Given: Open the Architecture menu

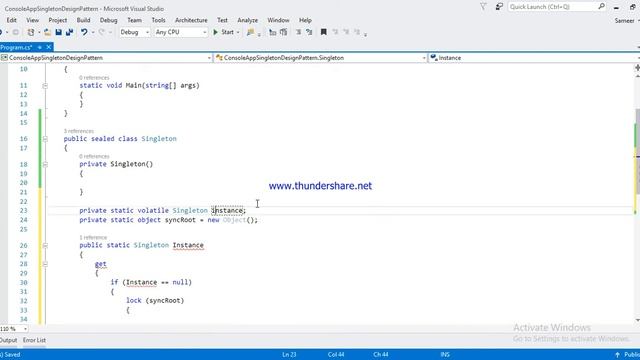Looking at the screenshot, I should [191, 20].
